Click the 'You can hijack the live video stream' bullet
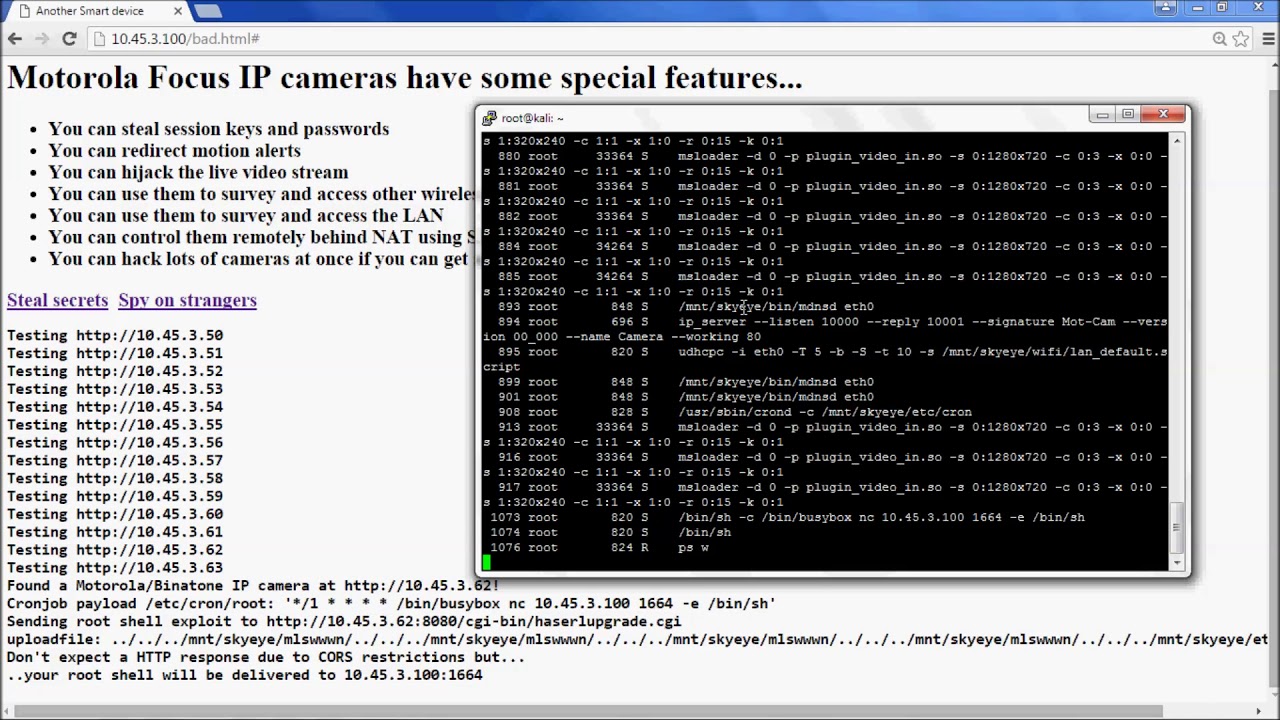Image resolution: width=1280 pixels, height=720 pixels. click(198, 172)
